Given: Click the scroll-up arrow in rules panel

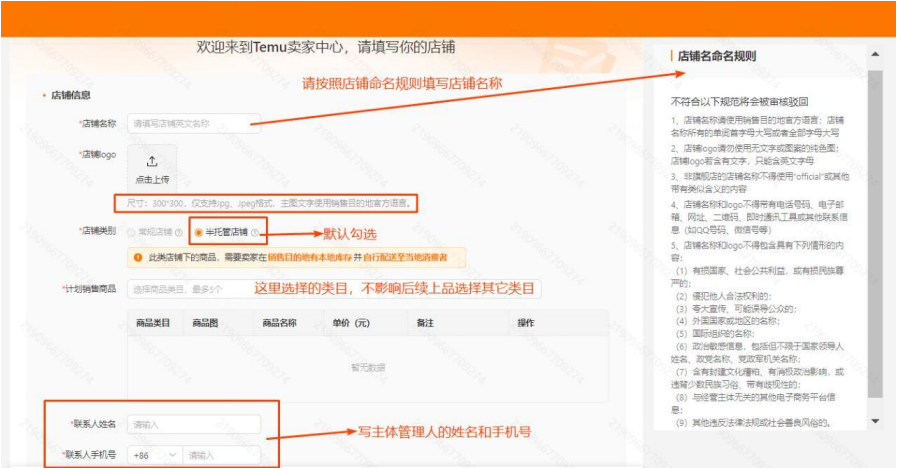Looking at the screenshot, I should click(875, 54).
